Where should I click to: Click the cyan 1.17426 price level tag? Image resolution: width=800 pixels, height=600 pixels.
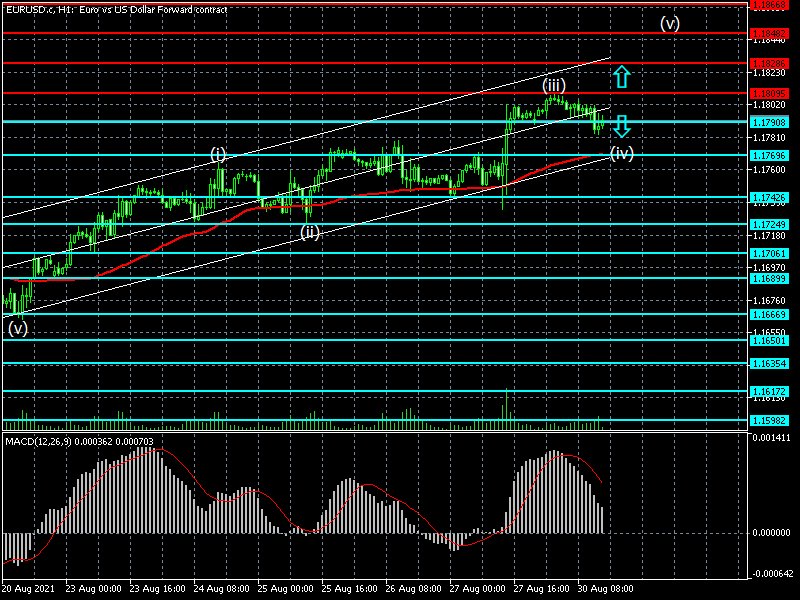769,197
